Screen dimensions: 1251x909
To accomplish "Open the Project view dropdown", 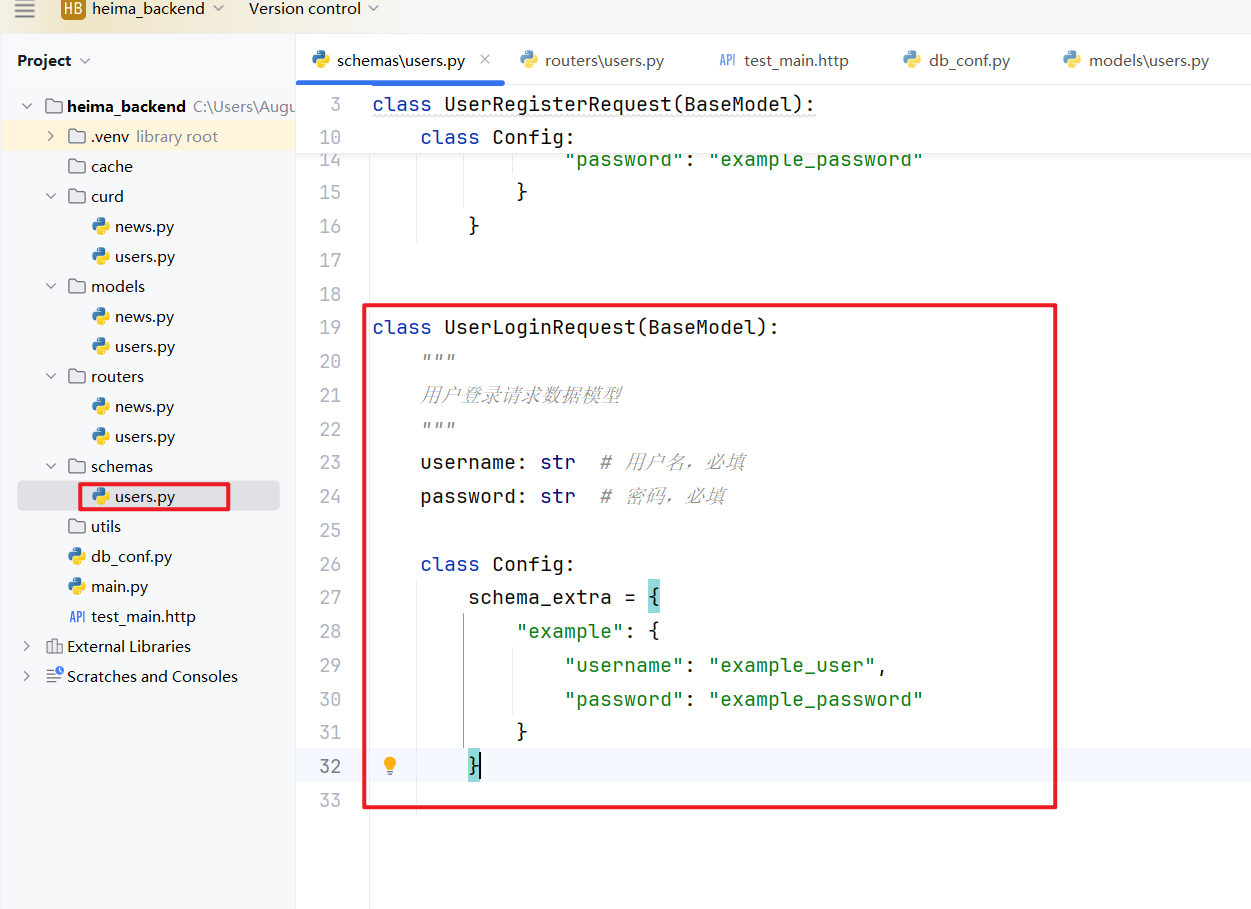I will pyautogui.click(x=54, y=61).
